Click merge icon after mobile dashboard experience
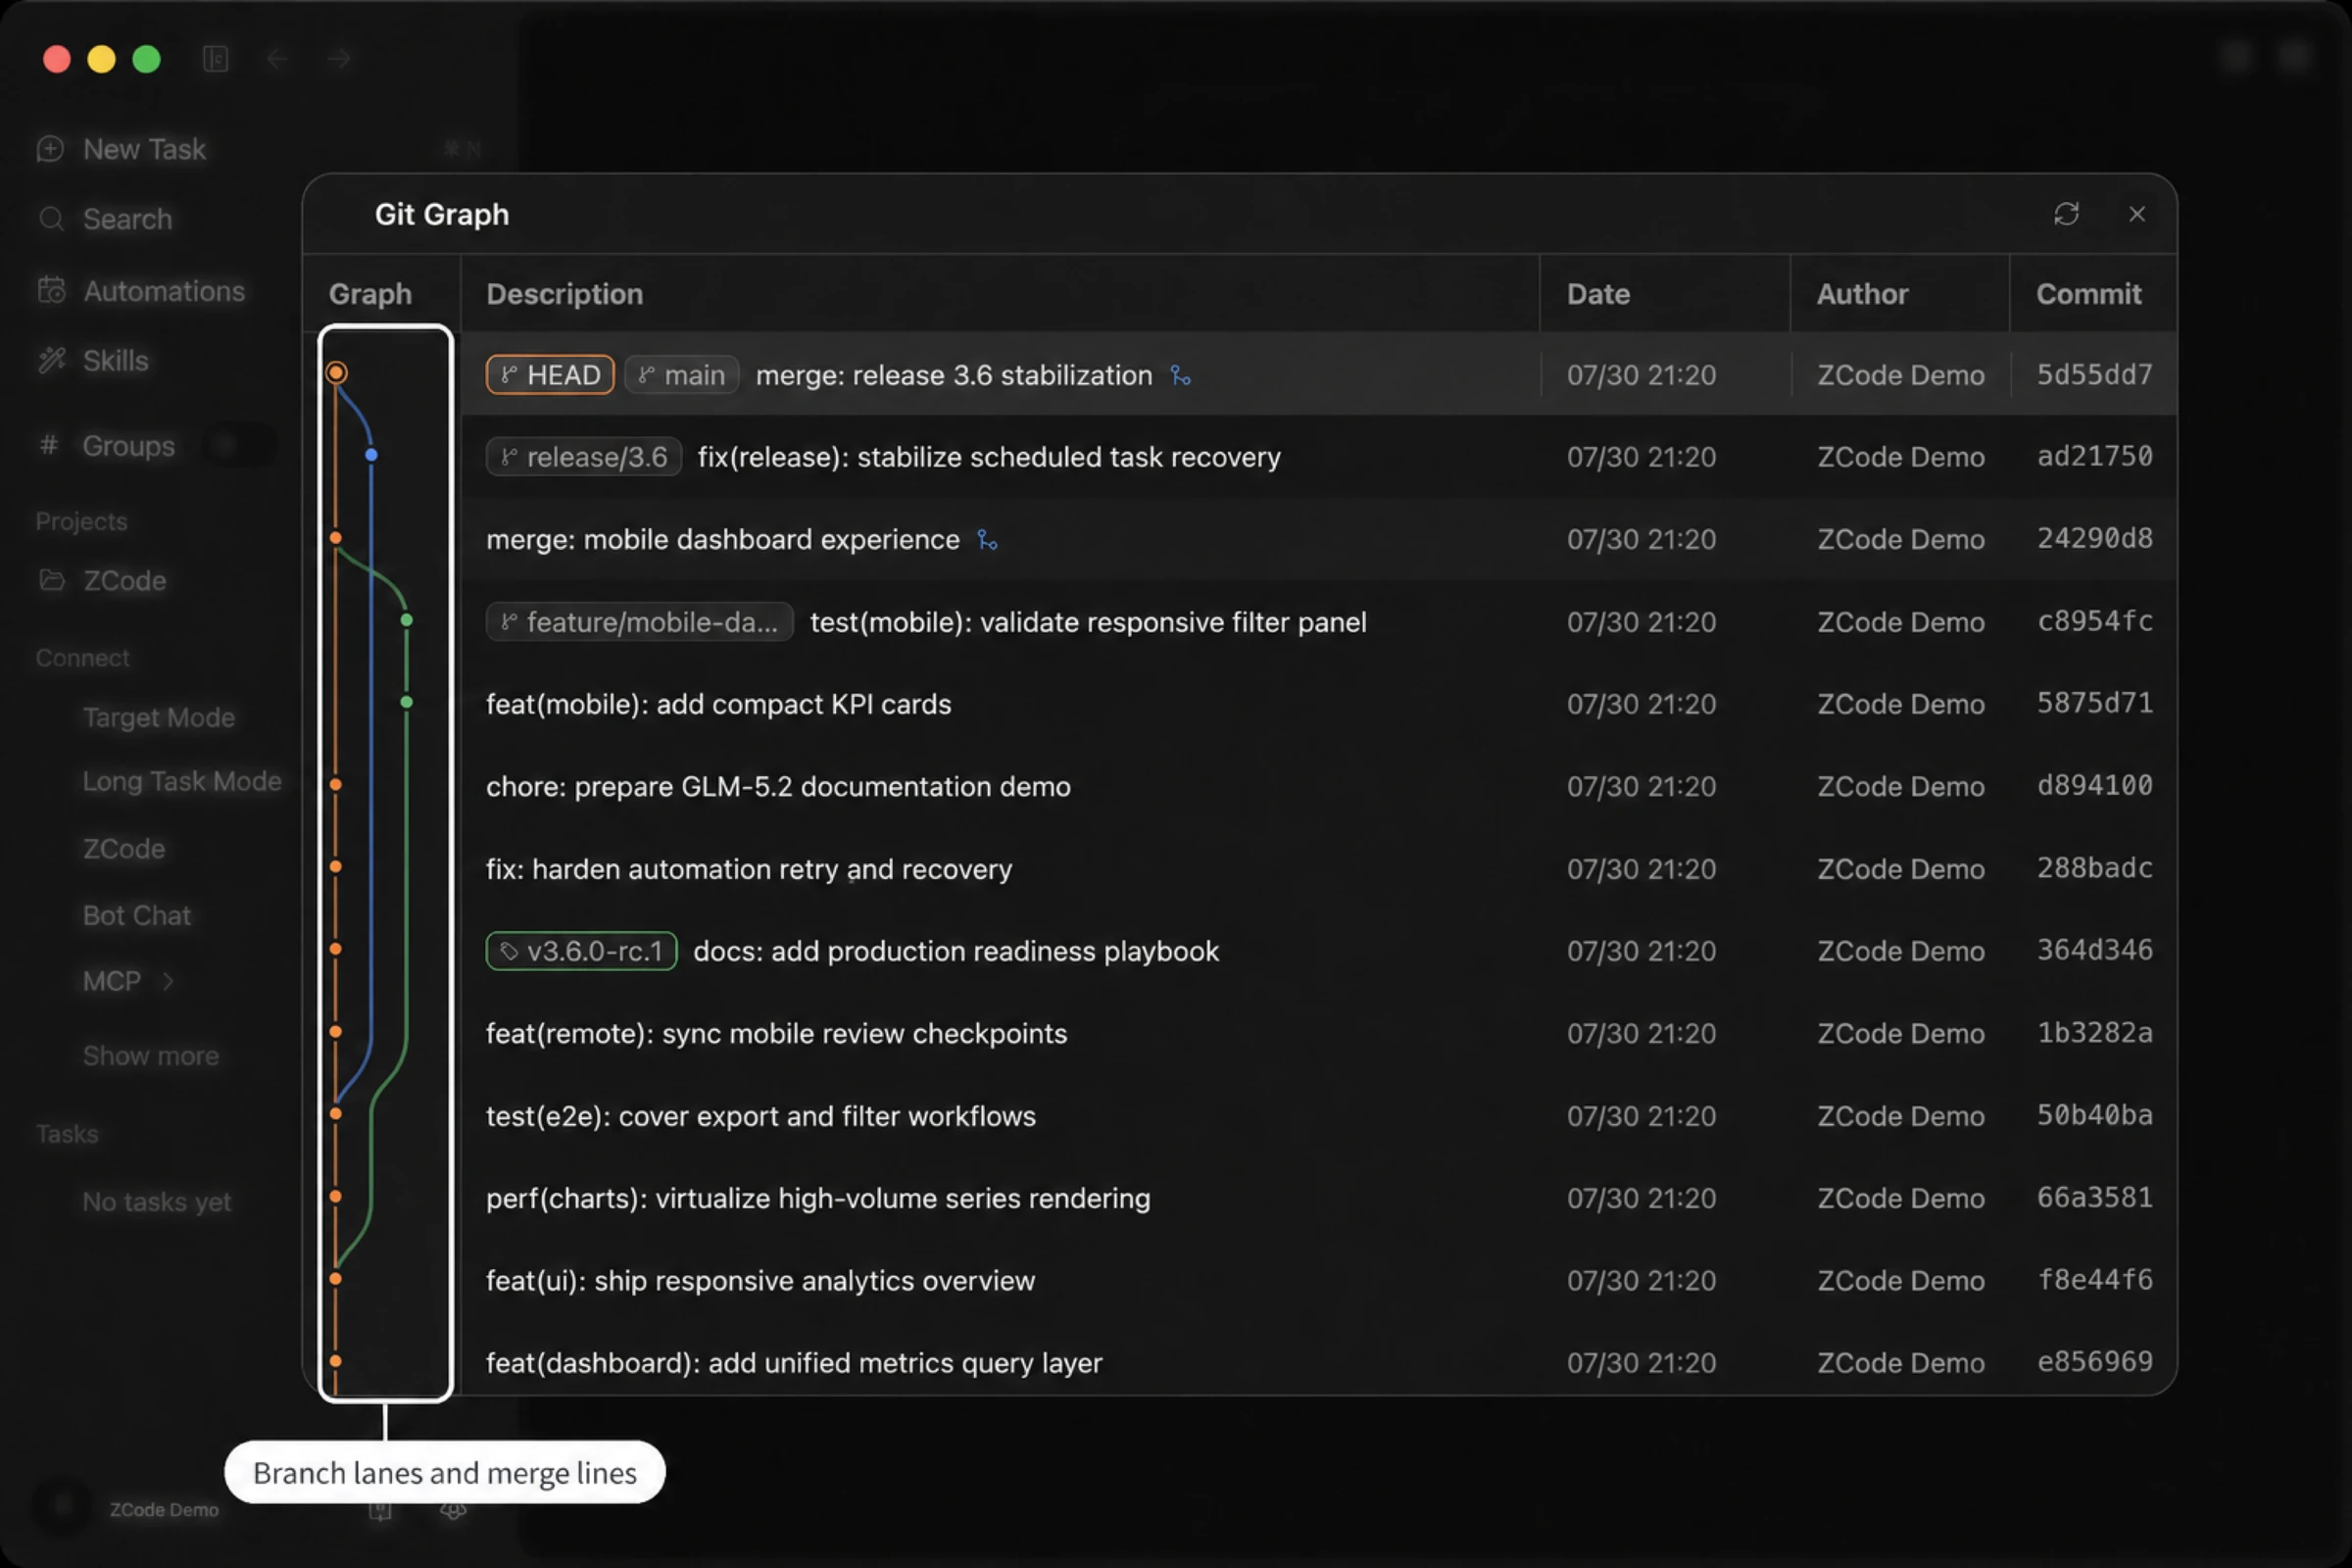Image resolution: width=2352 pixels, height=1568 pixels. (x=988, y=540)
